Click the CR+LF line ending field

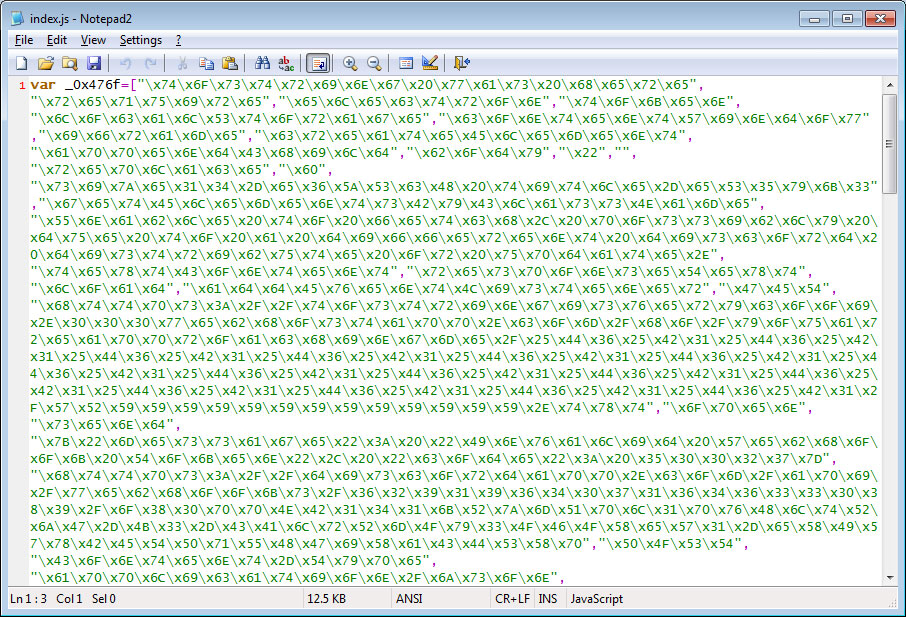tap(512, 599)
